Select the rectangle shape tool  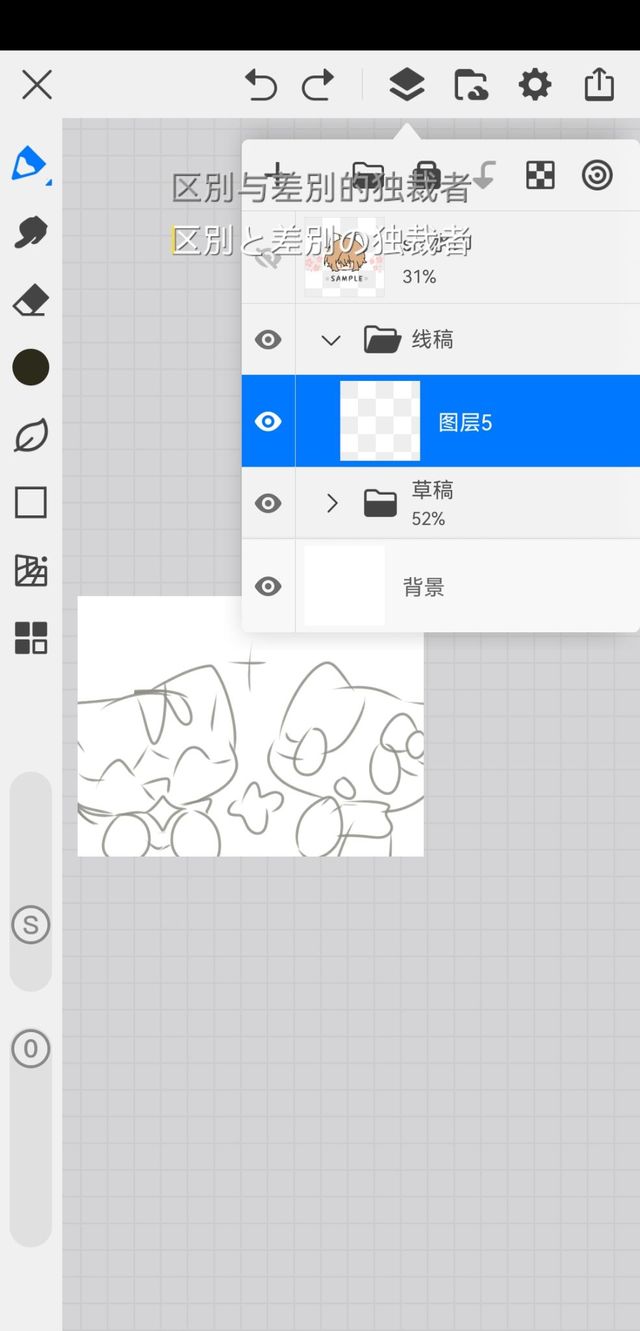pyautogui.click(x=30, y=502)
